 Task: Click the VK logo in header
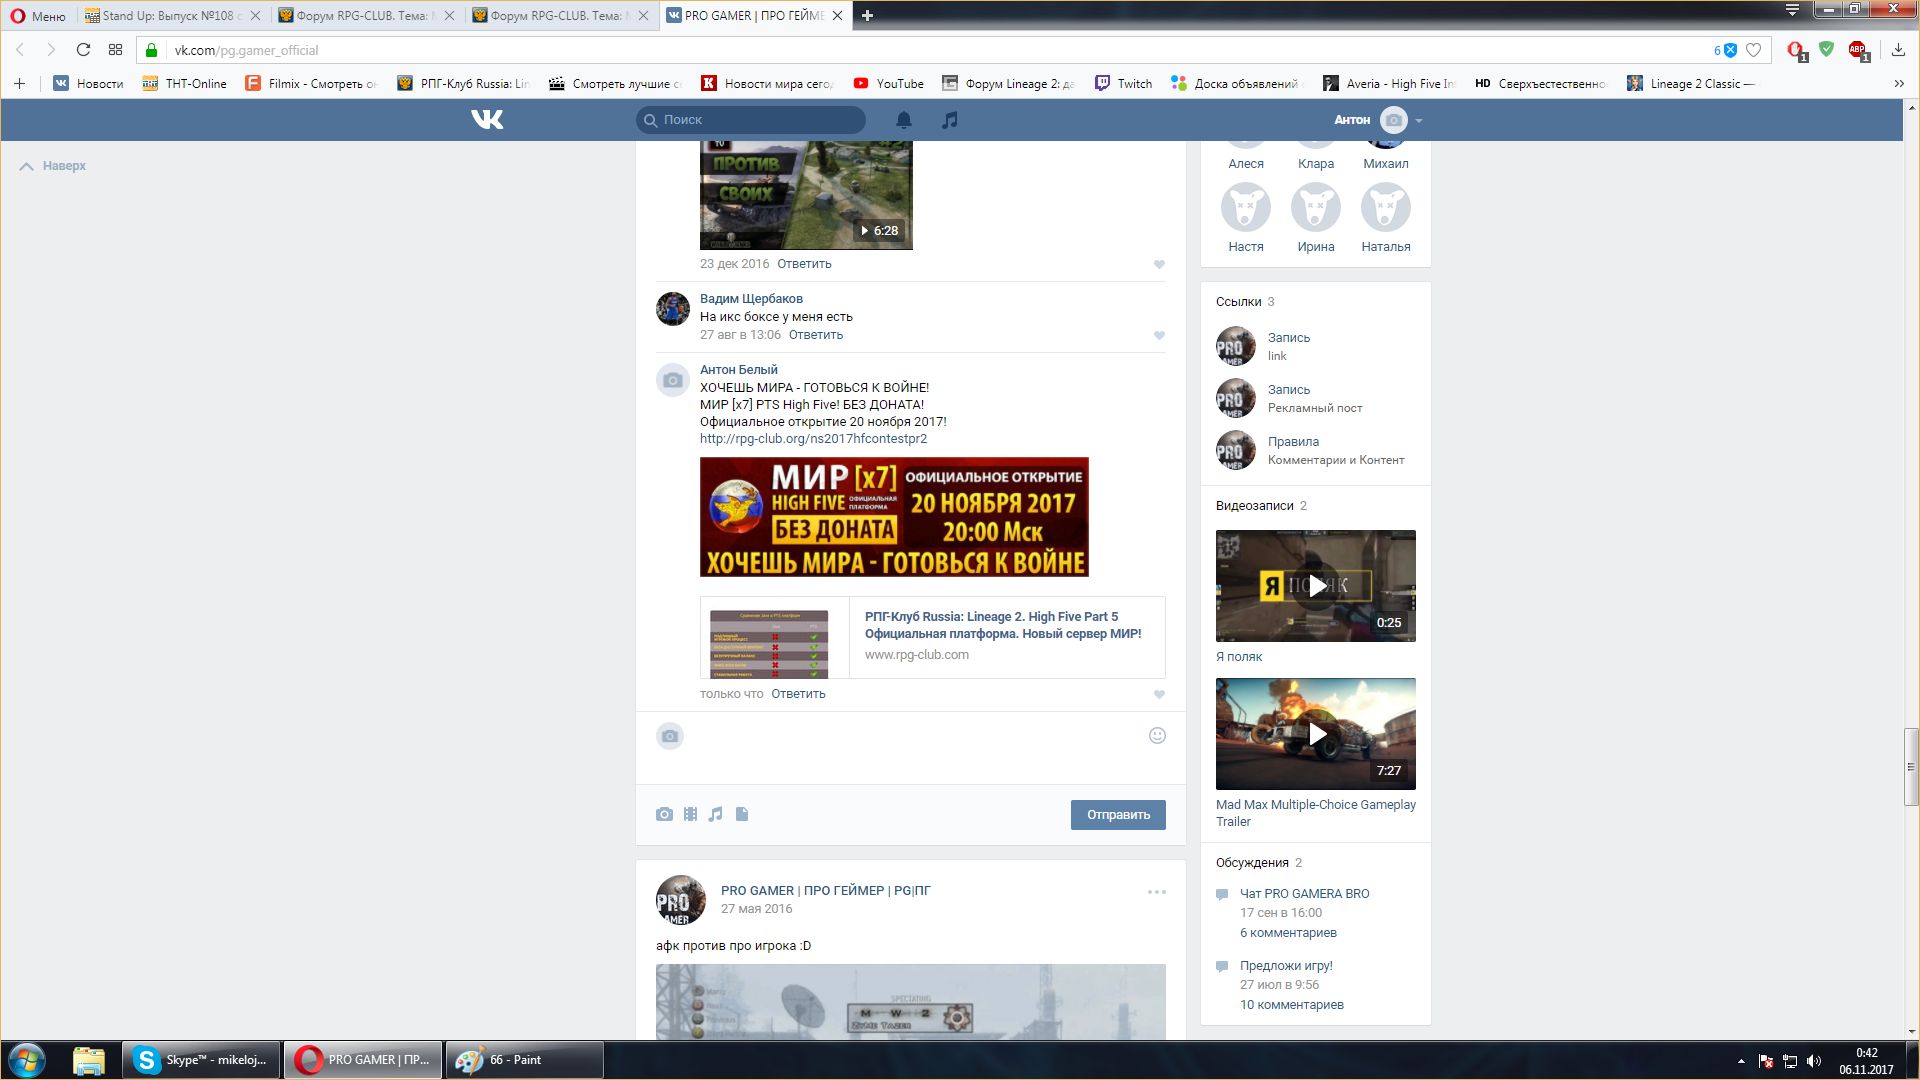click(x=487, y=120)
